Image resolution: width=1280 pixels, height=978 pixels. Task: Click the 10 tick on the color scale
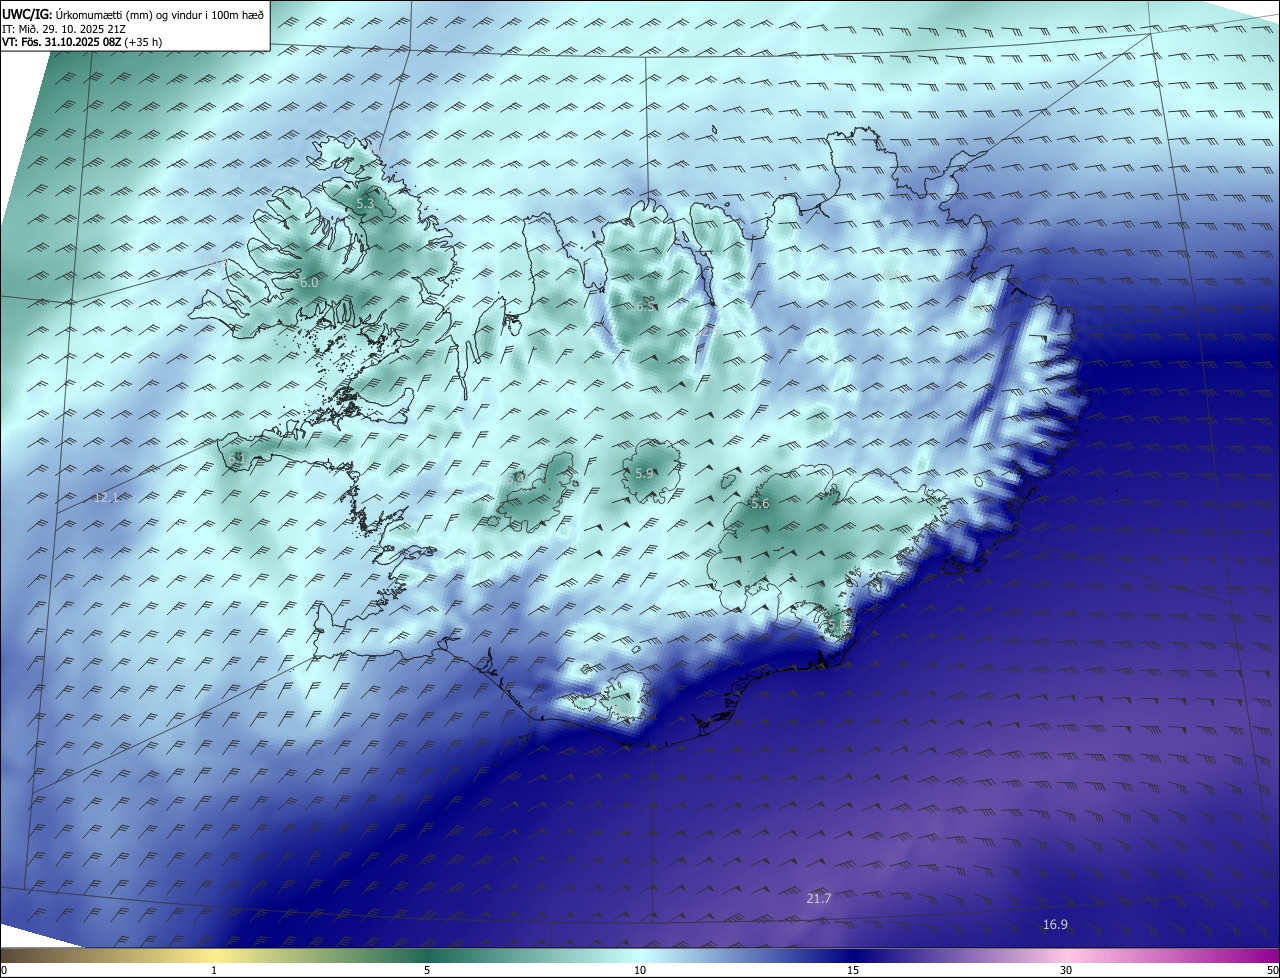[640, 970]
